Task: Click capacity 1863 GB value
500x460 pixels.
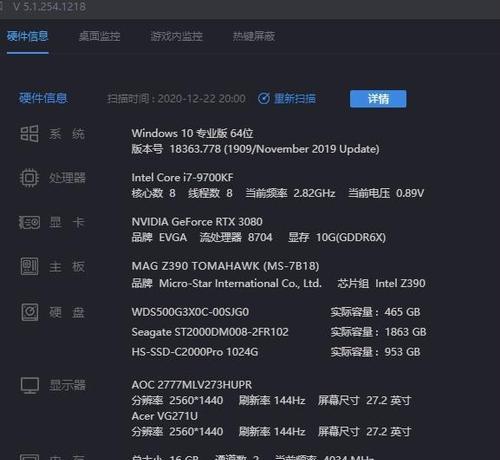Action: pyautogui.click(x=405, y=332)
